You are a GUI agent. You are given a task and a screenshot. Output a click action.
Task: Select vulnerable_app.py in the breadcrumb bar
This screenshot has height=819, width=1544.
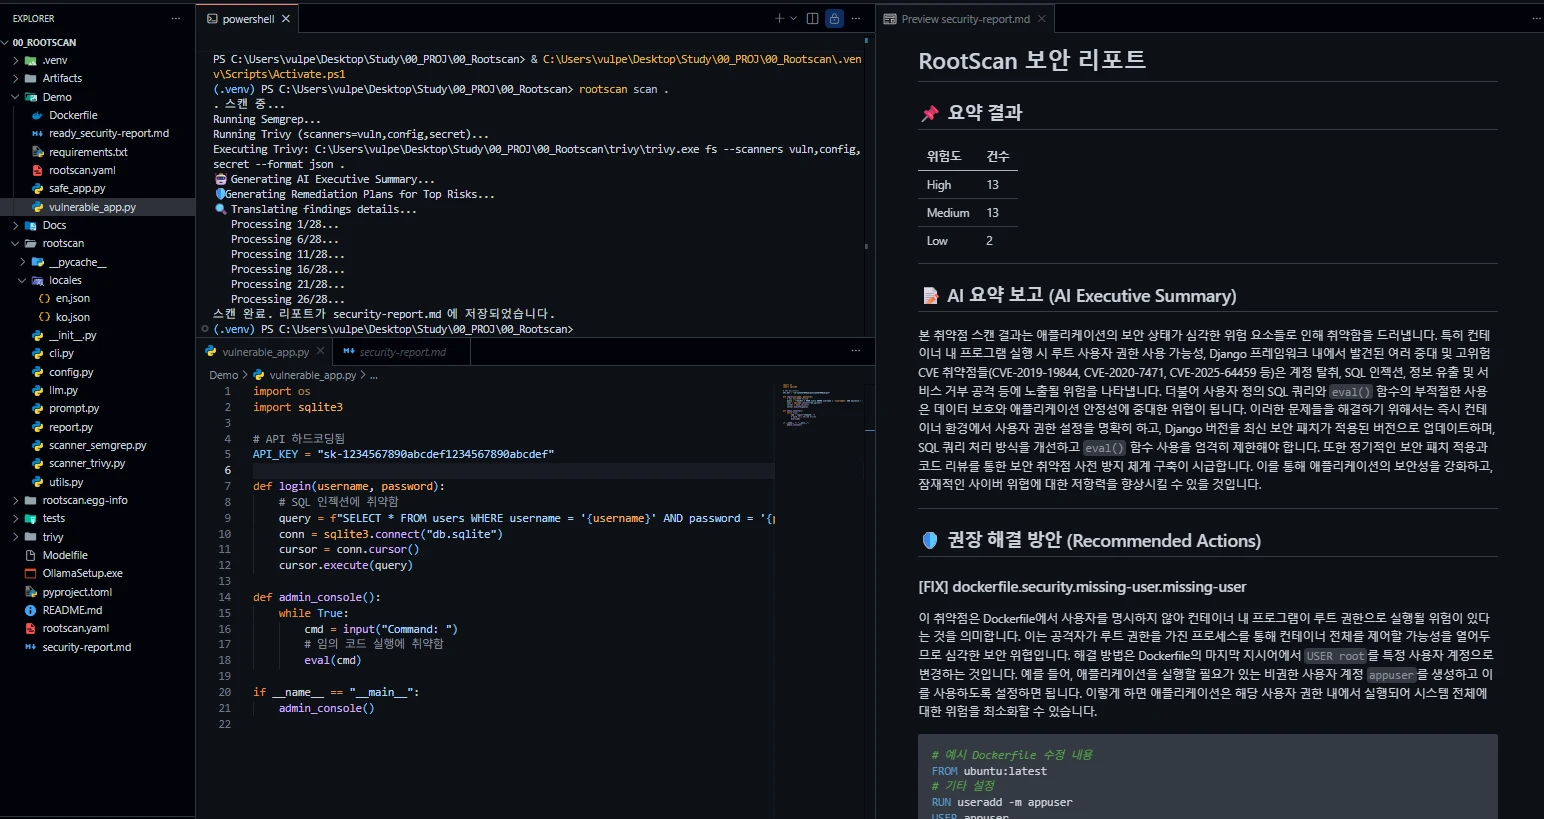pos(313,374)
